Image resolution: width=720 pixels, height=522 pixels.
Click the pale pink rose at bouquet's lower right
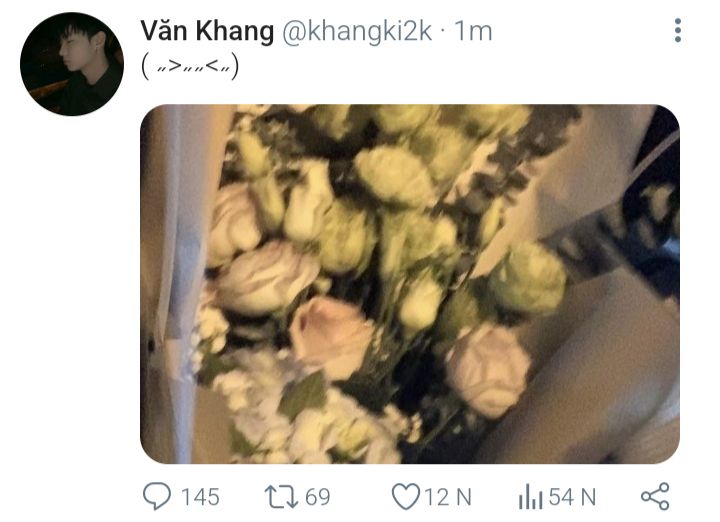coord(488,370)
